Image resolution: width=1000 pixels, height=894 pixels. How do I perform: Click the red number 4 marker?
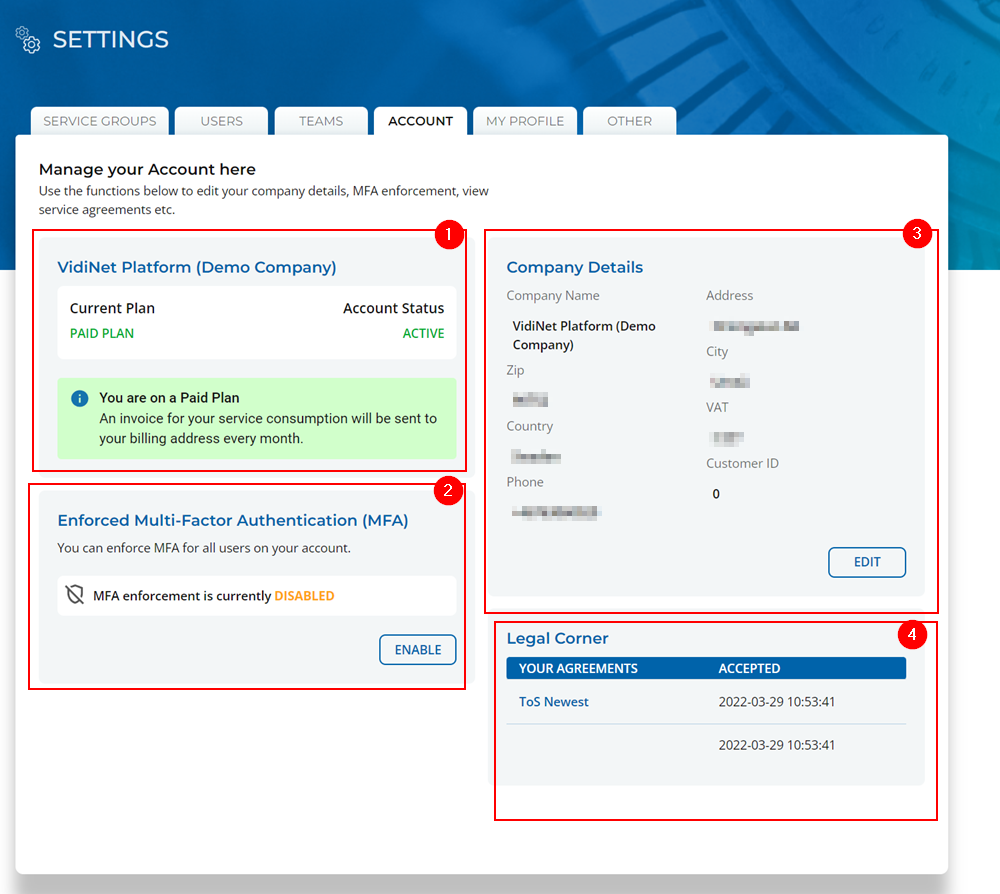tap(911, 633)
